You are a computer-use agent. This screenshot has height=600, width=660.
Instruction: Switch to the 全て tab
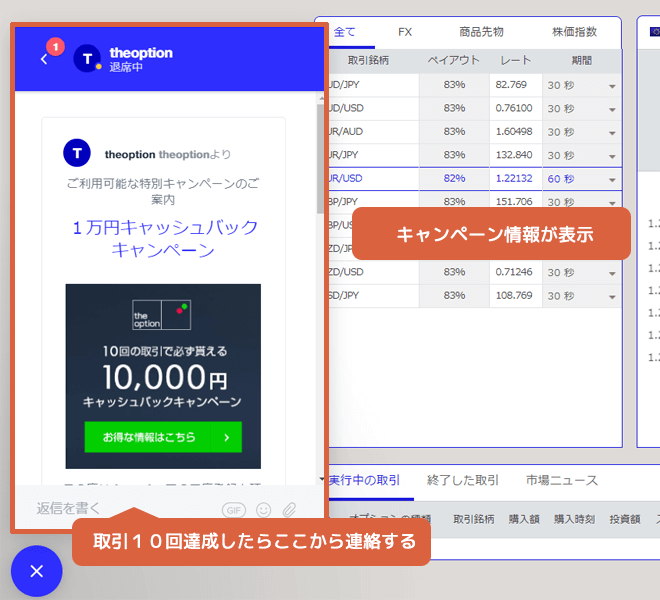[x=345, y=32]
